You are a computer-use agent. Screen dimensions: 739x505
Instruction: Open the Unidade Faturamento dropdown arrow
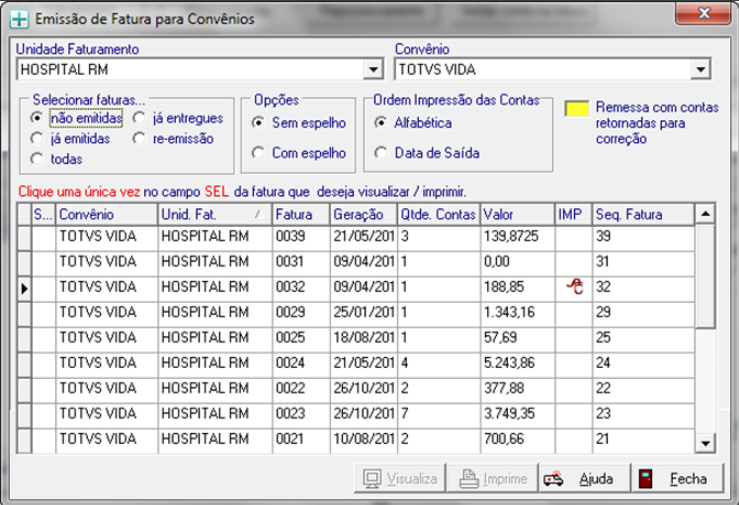click(x=373, y=70)
